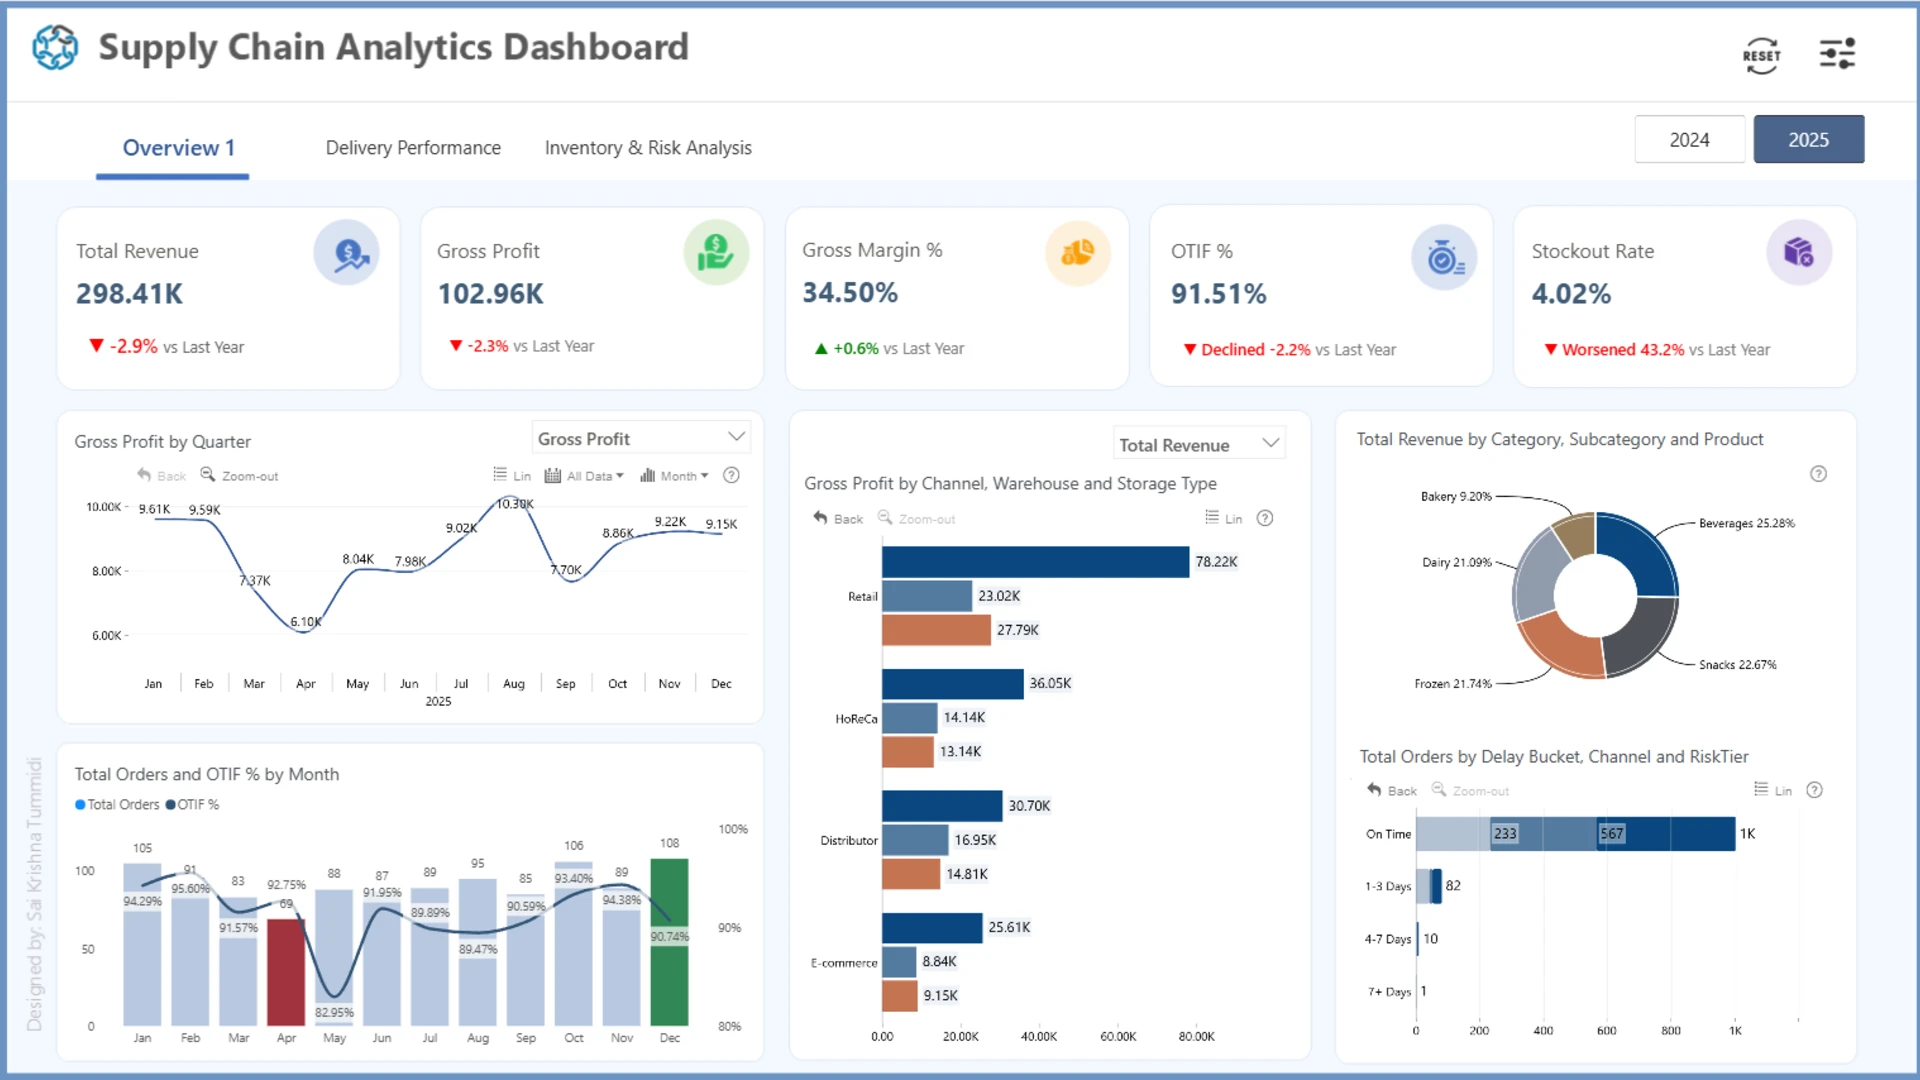Click the HoReCa 36.05K bar

(x=952, y=684)
